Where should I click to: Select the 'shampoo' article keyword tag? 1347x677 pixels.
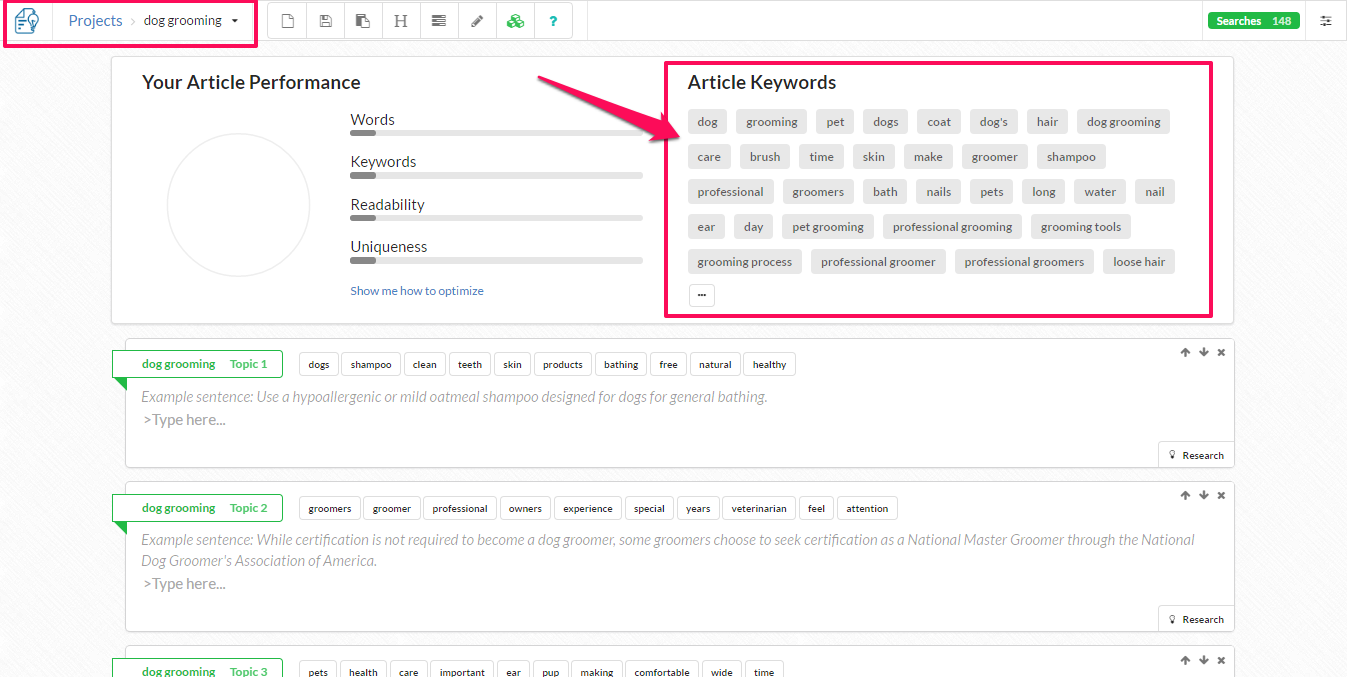click(1071, 157)
